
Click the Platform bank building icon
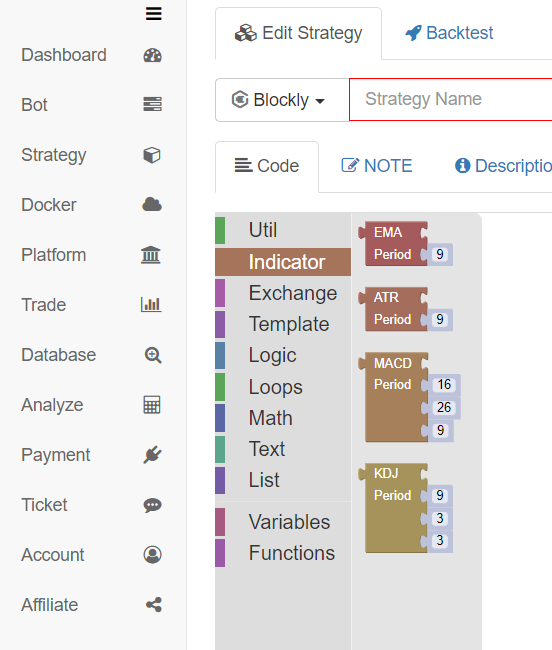point(151,255)
